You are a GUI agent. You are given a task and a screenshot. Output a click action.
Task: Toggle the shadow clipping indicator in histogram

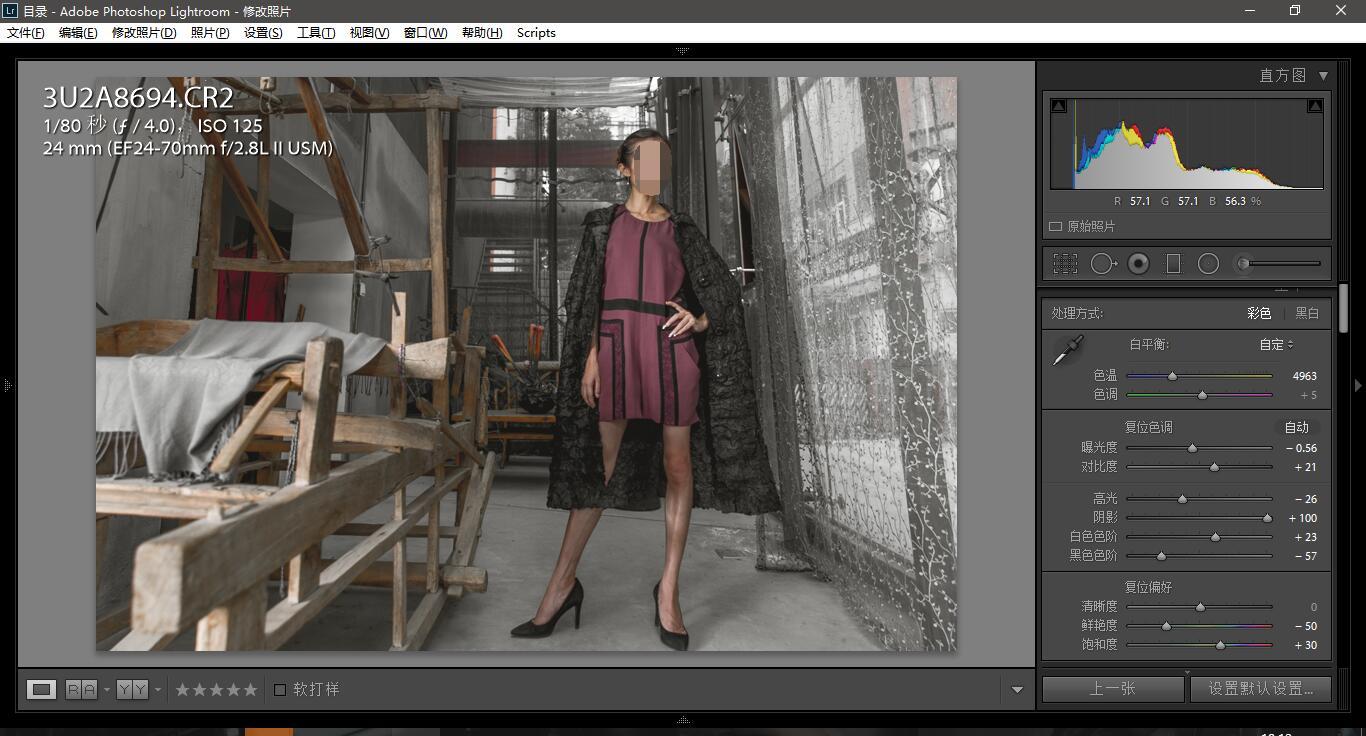(1059, 106)
